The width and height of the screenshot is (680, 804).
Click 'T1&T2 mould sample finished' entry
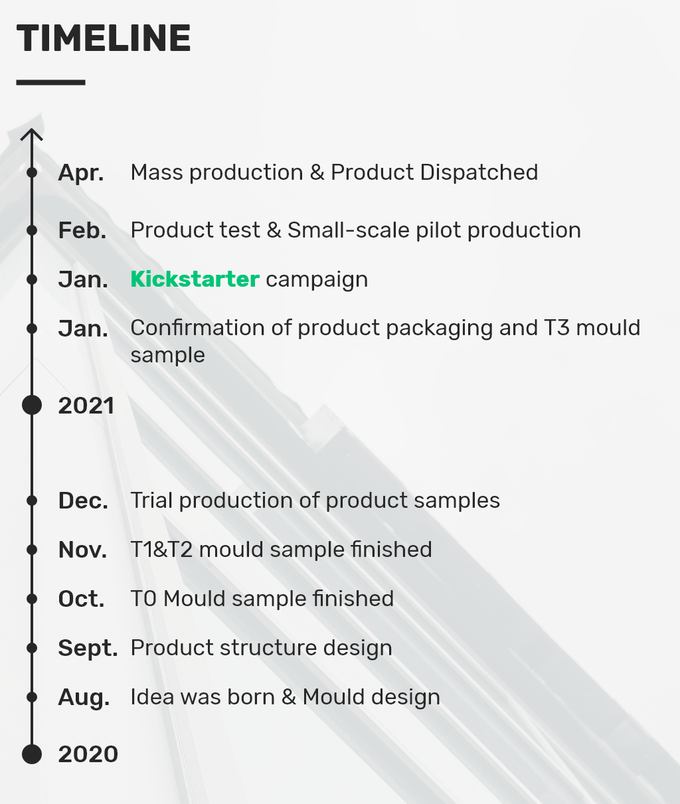(x=281, y=550)
